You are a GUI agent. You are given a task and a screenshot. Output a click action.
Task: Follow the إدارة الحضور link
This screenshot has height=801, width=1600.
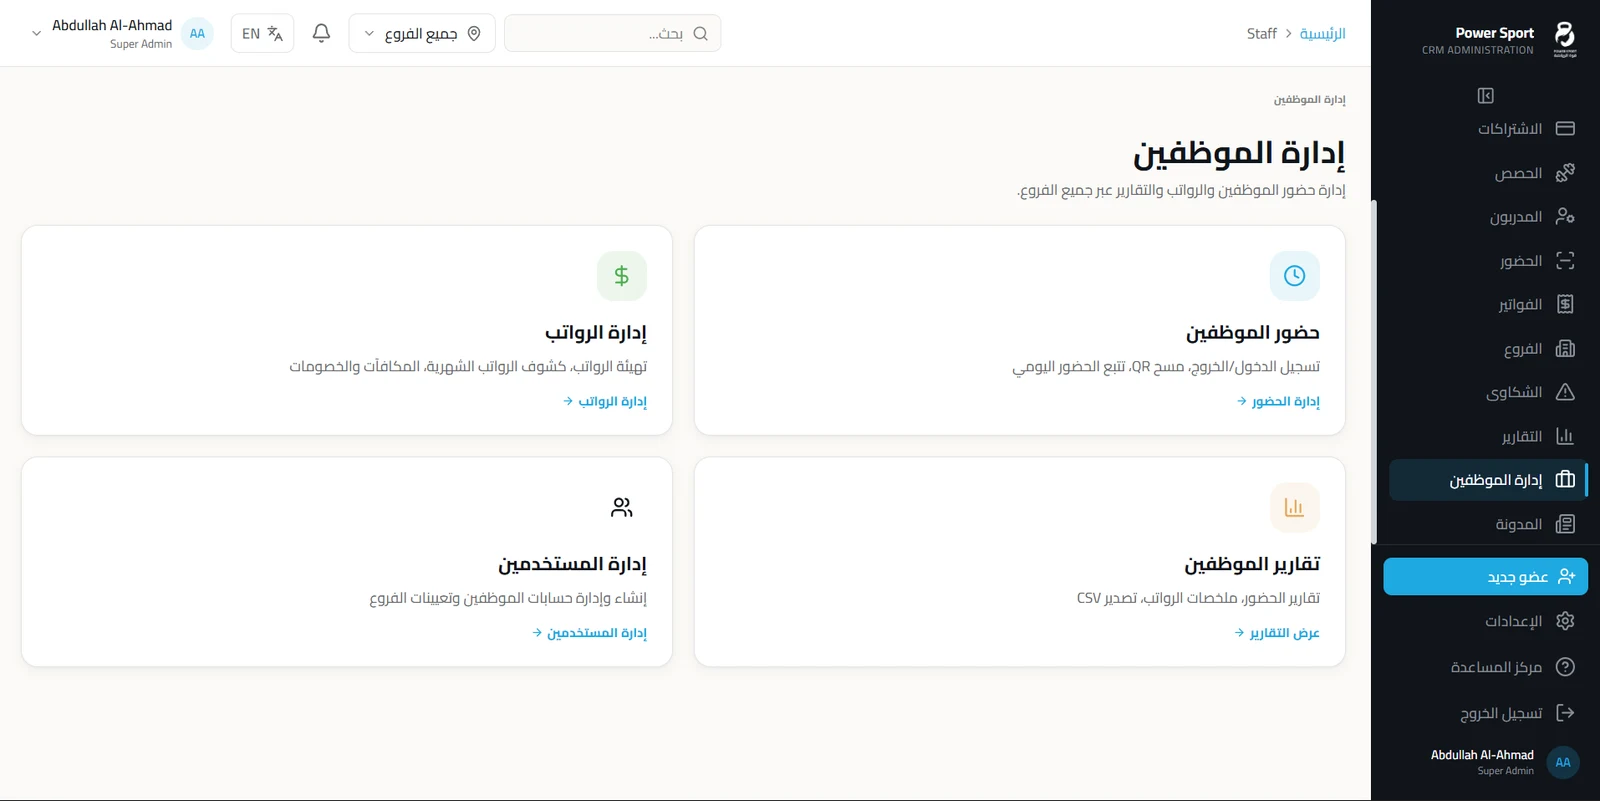pos(1278,401)
